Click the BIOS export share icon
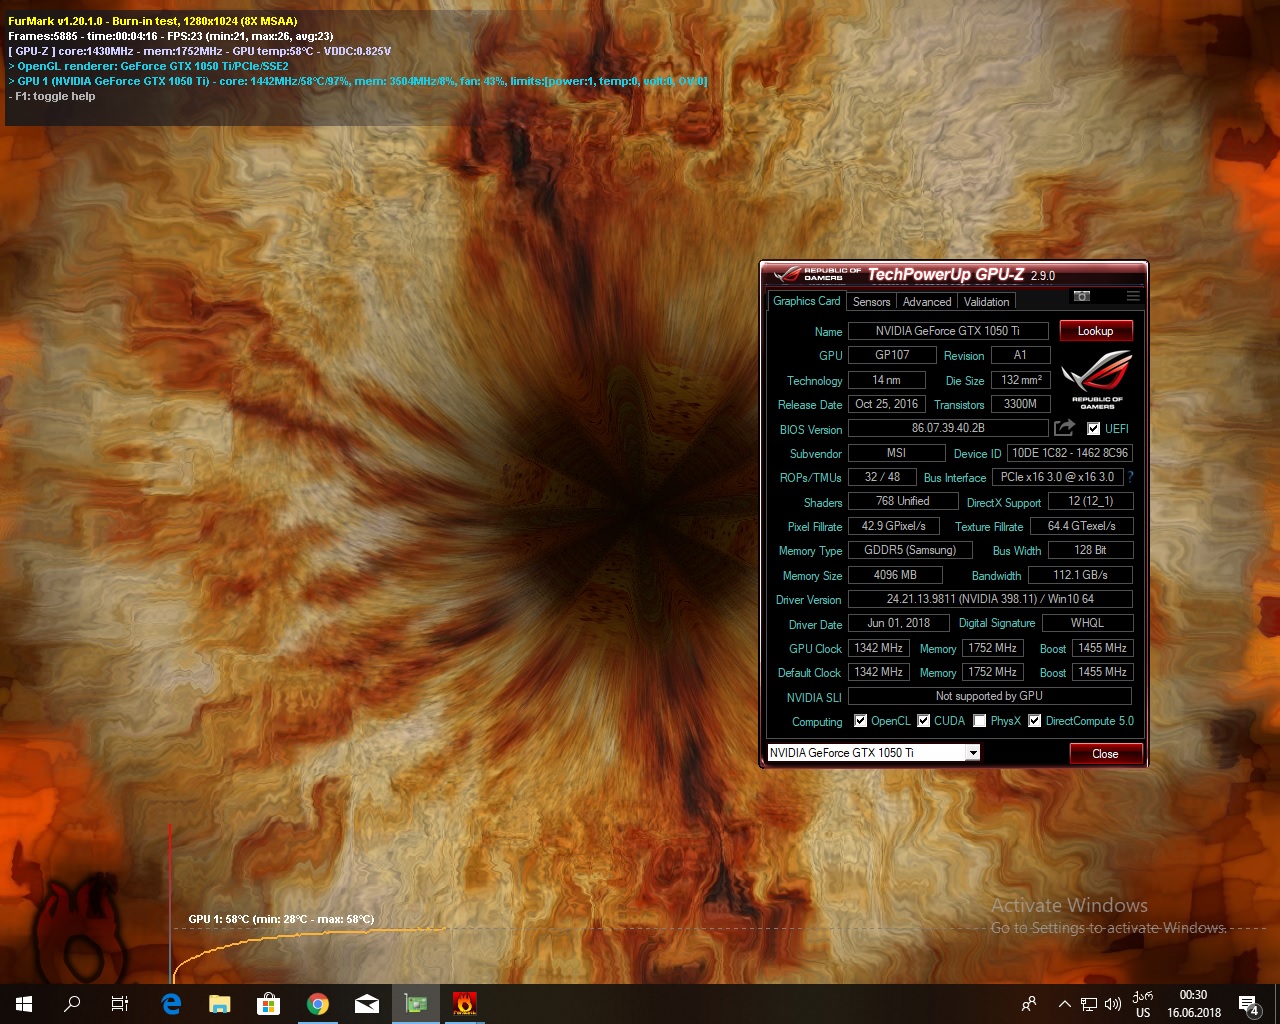 tap(1065, 428)
